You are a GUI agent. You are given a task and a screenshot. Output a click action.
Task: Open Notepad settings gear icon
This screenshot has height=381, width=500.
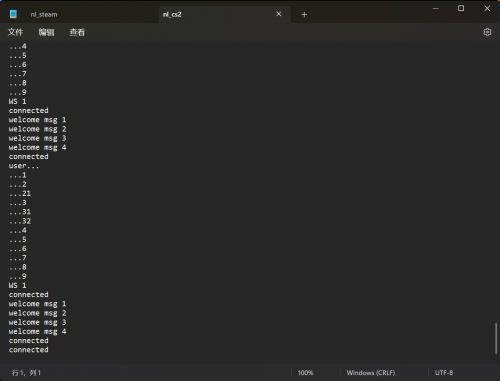pos(487,32)
